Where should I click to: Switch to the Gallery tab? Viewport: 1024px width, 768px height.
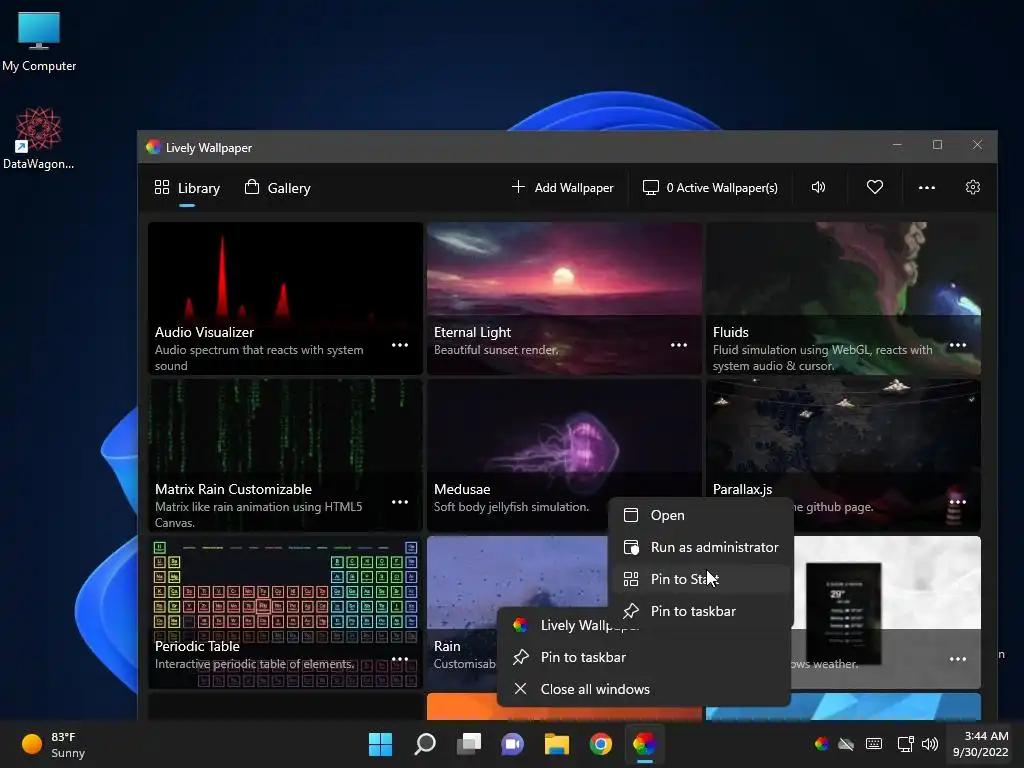[x=278, y=188]
